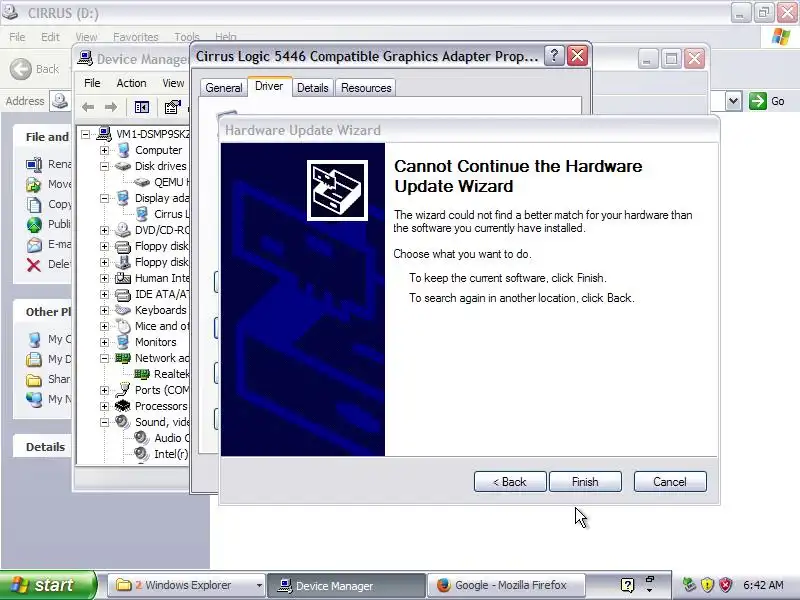Screen dimensions: 800x600
Task: Click Explorer Back button in CIRRUS window
Action: tap(35, 69)
